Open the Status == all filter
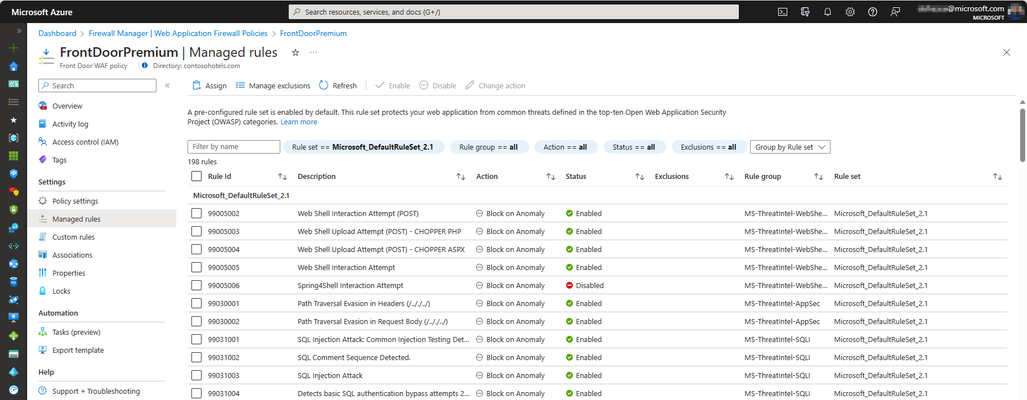This screenshot has width=1027, height=400. pyautogui.click(x=634, y=147)
